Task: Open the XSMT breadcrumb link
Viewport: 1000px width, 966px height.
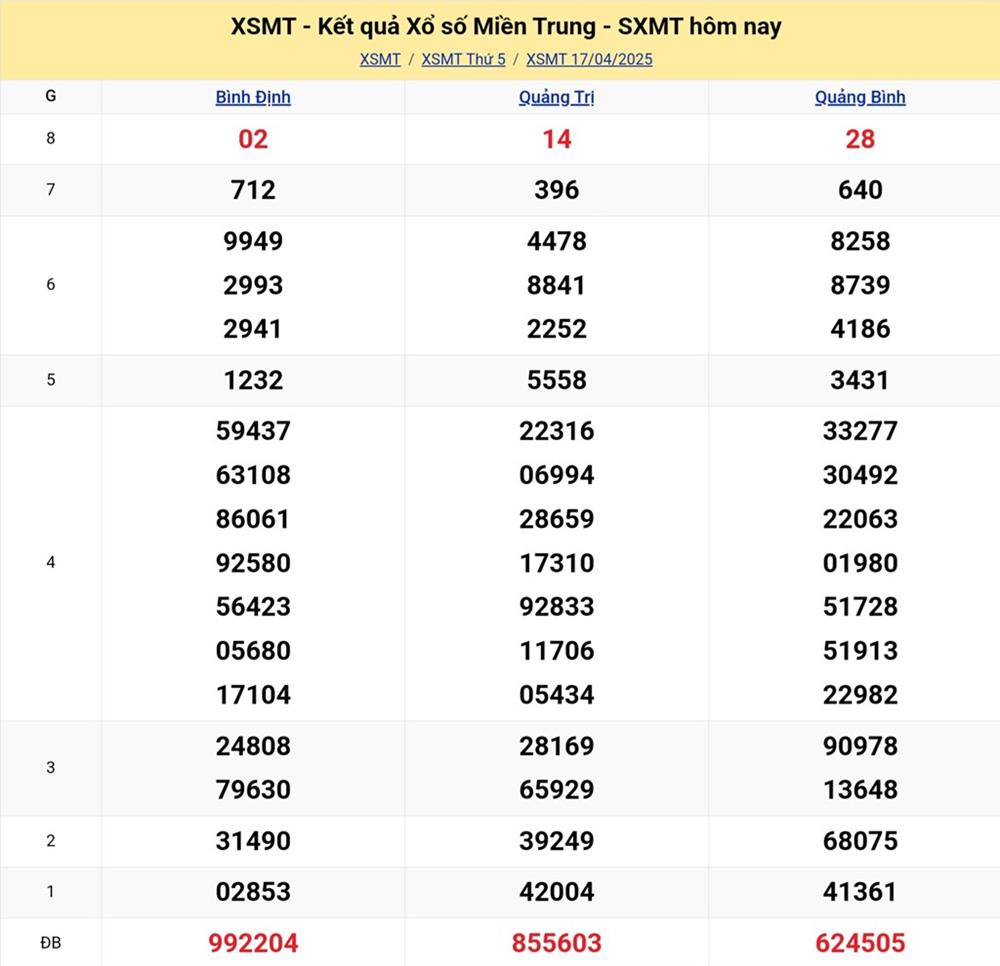Action: [x=380, y=59]
